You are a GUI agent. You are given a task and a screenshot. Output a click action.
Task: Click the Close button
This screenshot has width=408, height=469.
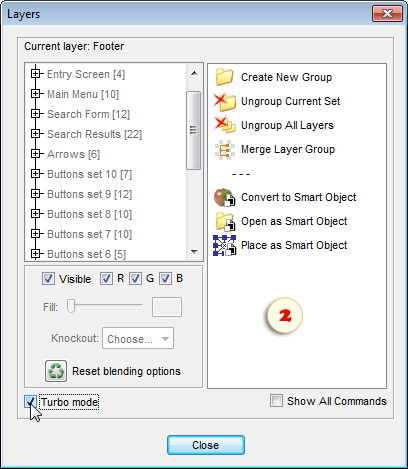coord(206,445)
